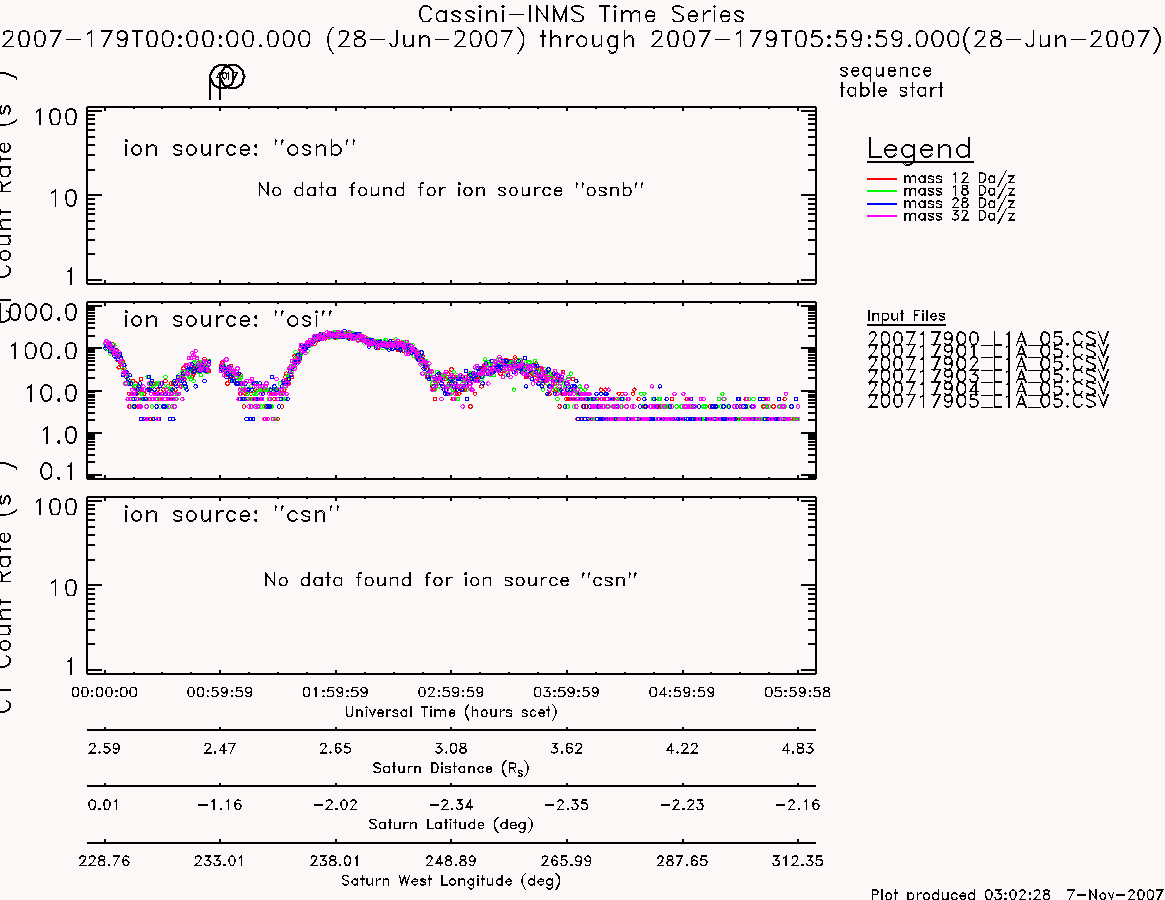Screen dimensions: 1165x900
Task: Click the West Longitude value 265.99
Action: [566, 861]
